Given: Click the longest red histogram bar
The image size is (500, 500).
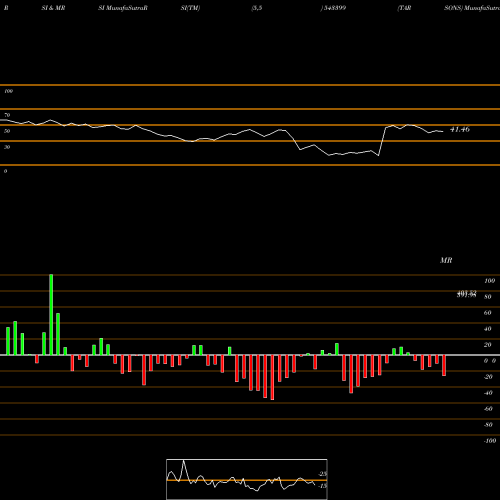Looking at the screenshot, I should pyautogui.click(x=272, y=377).
